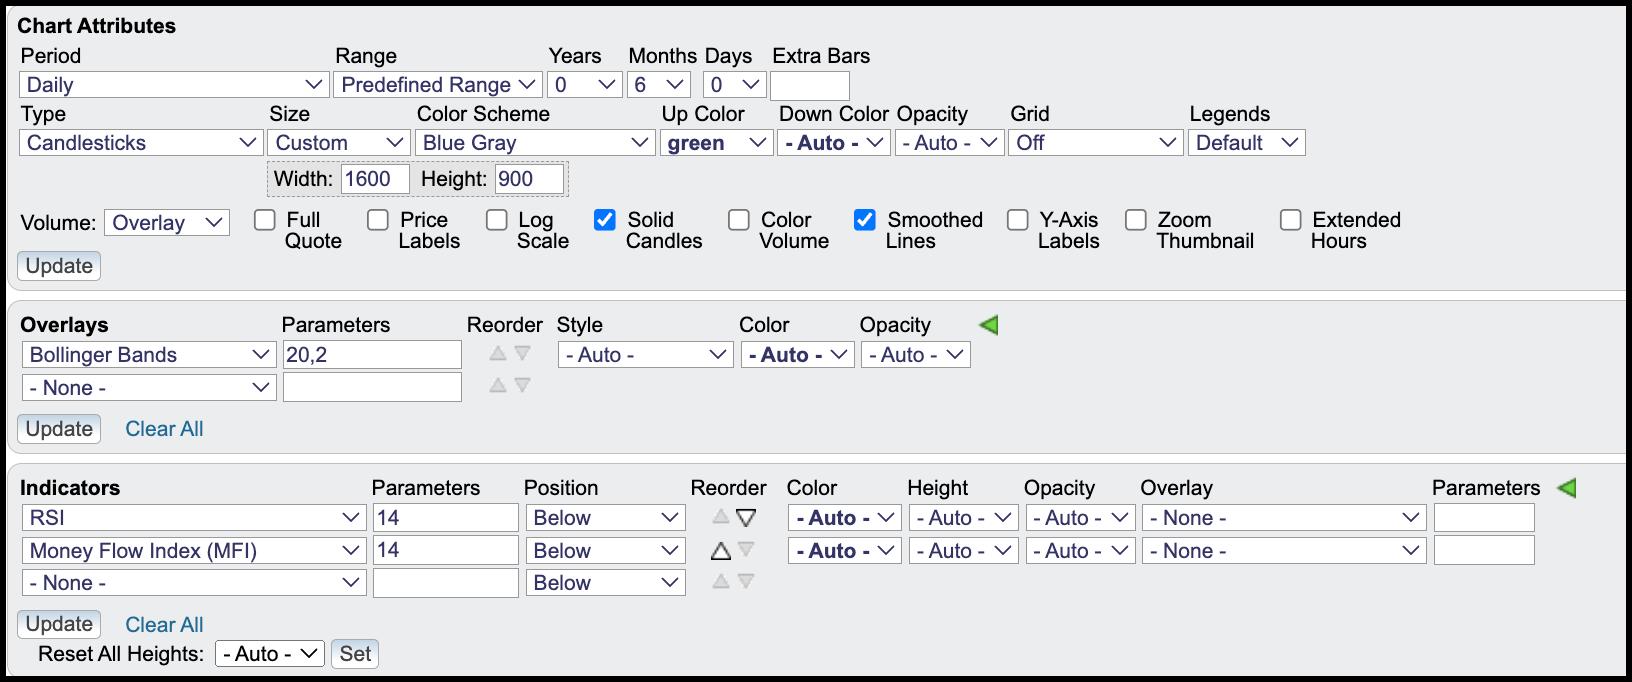Open the Bollinger Bands overlay selector

[148, 355]
